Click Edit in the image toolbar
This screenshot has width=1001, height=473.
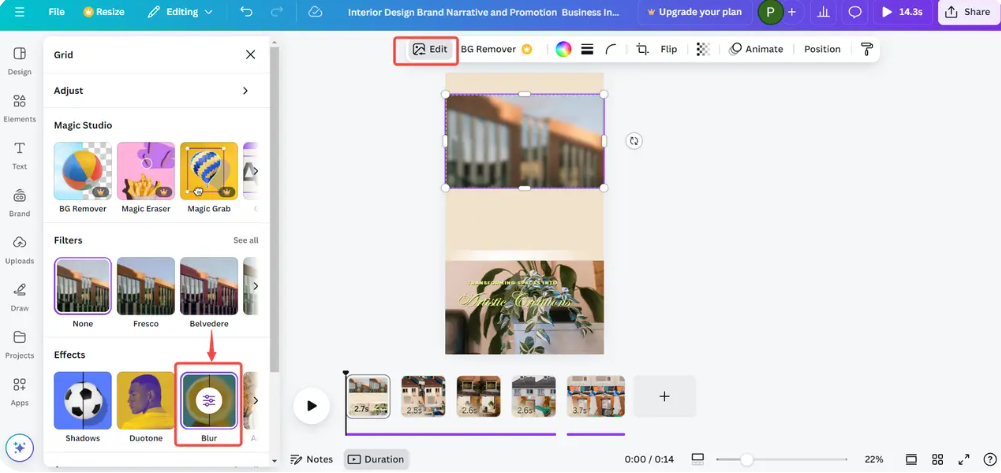click(430, 49)
